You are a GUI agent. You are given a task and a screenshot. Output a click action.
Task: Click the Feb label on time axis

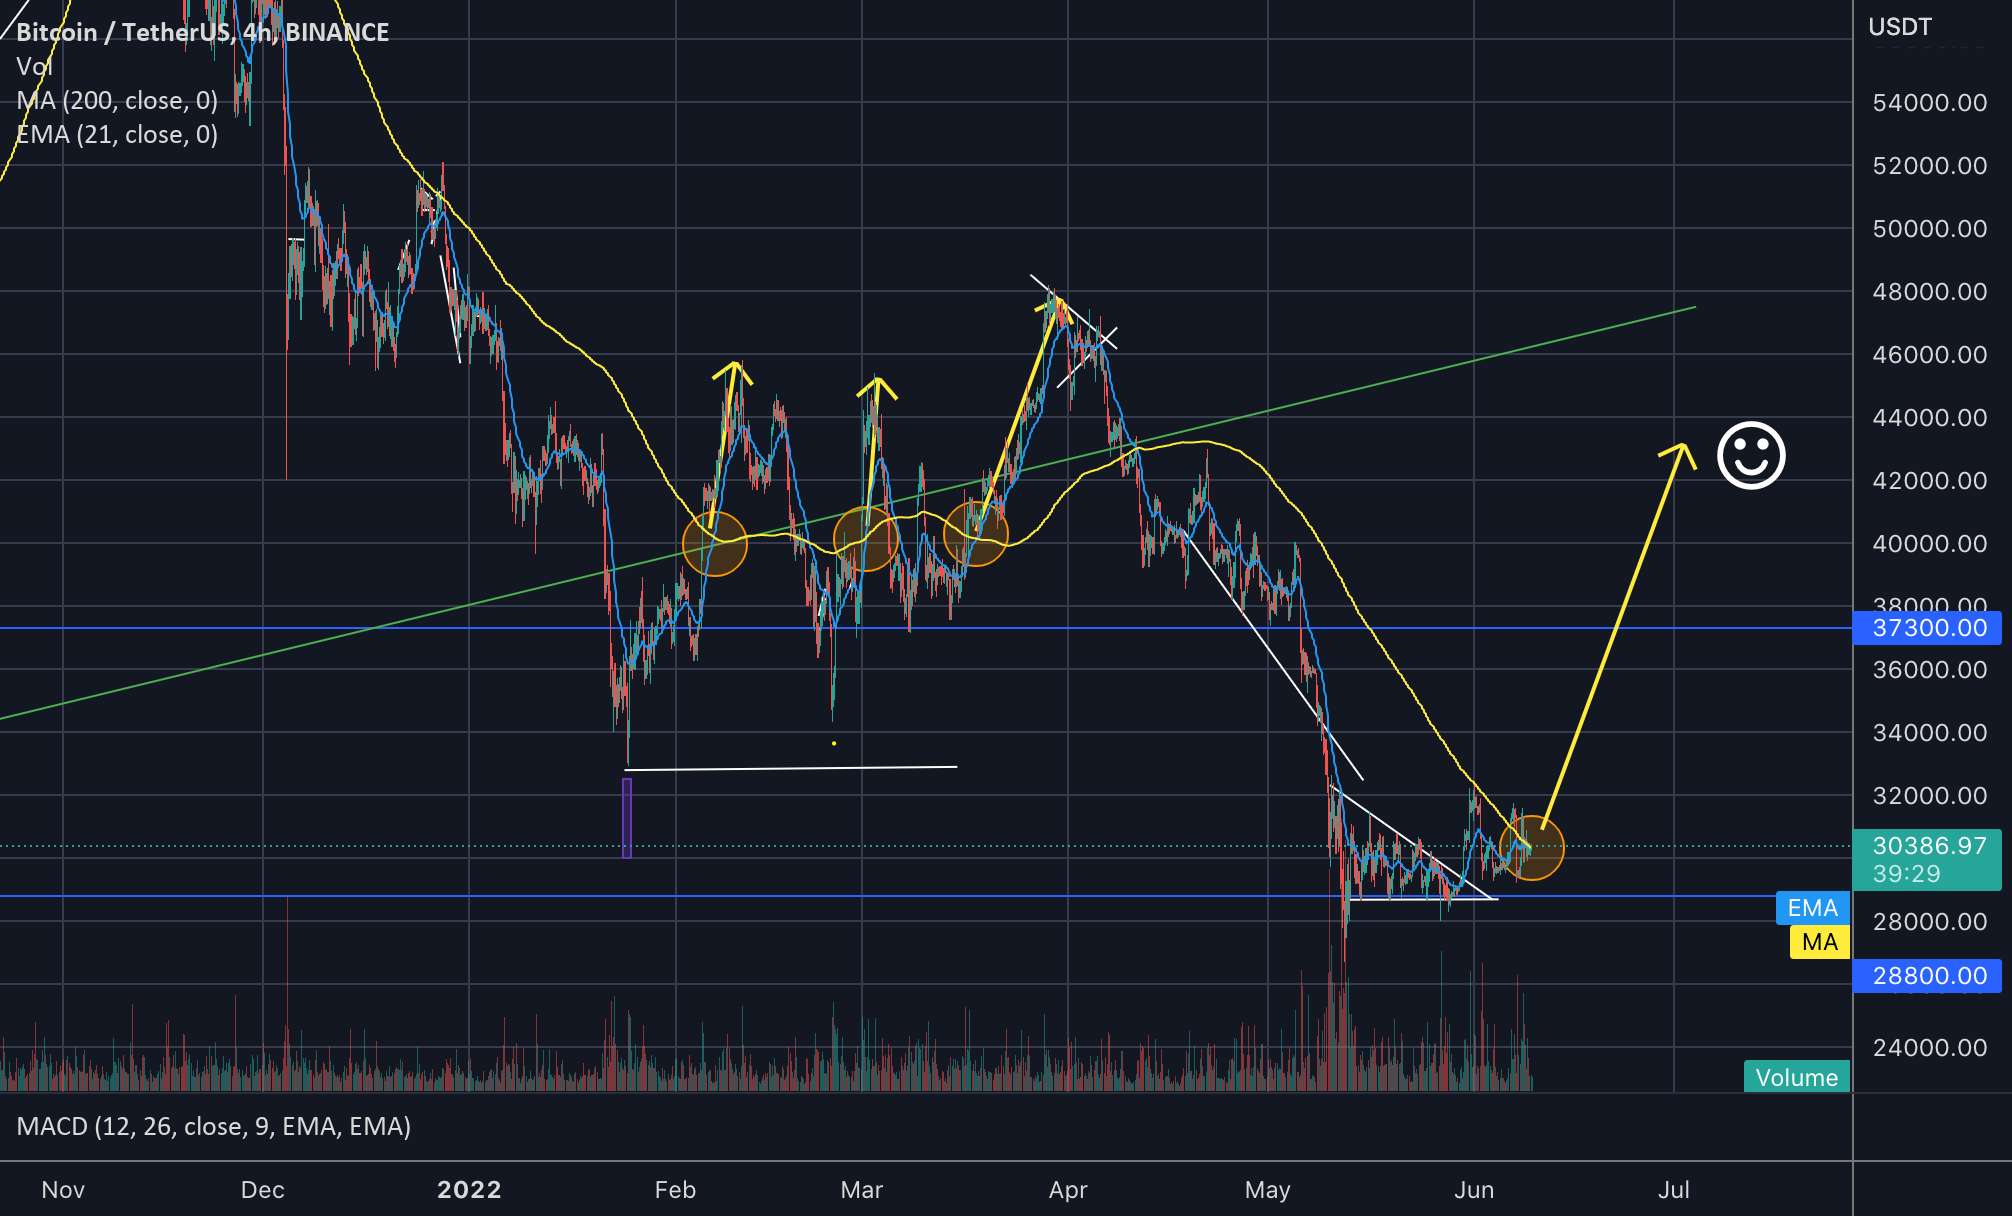(x=675, y=1190)
